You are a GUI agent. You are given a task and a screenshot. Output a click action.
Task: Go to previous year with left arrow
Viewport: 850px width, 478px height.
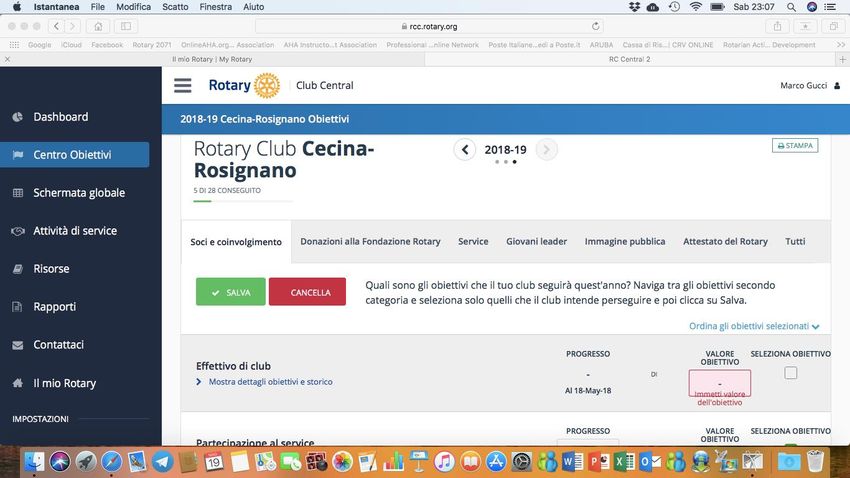[x=464, y=150]
